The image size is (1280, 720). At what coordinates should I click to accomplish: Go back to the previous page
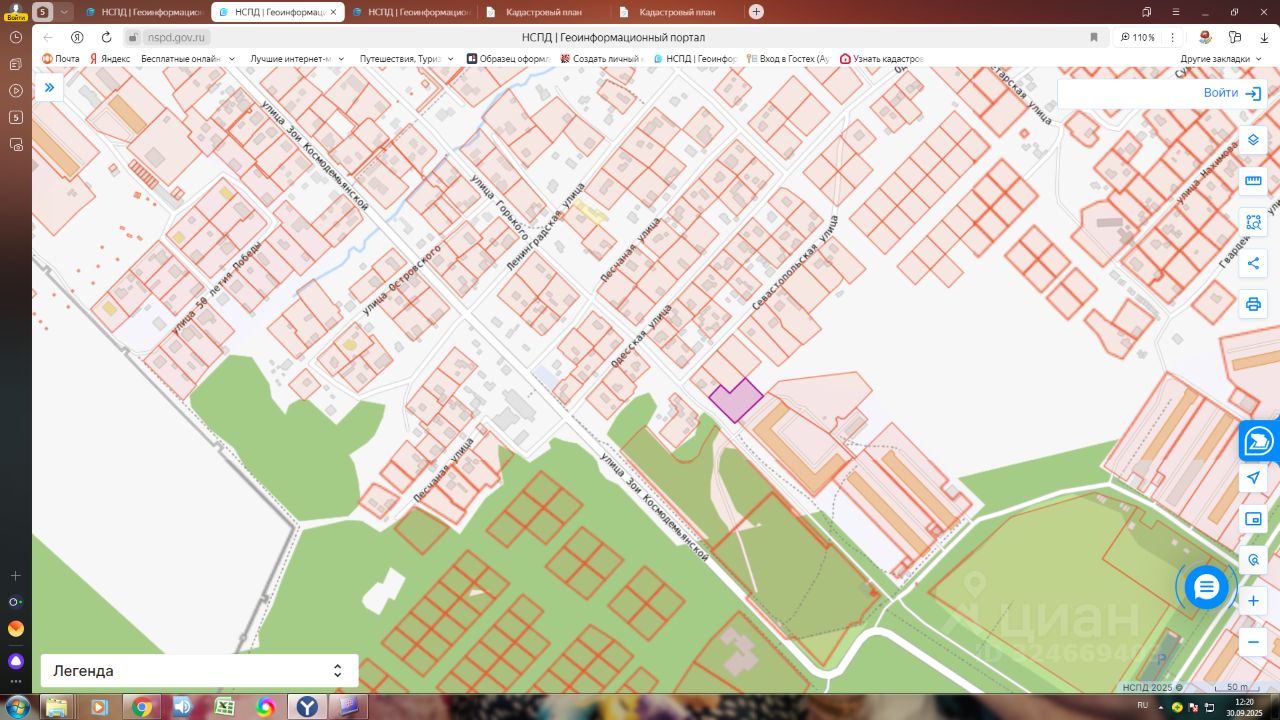(48, 37)
